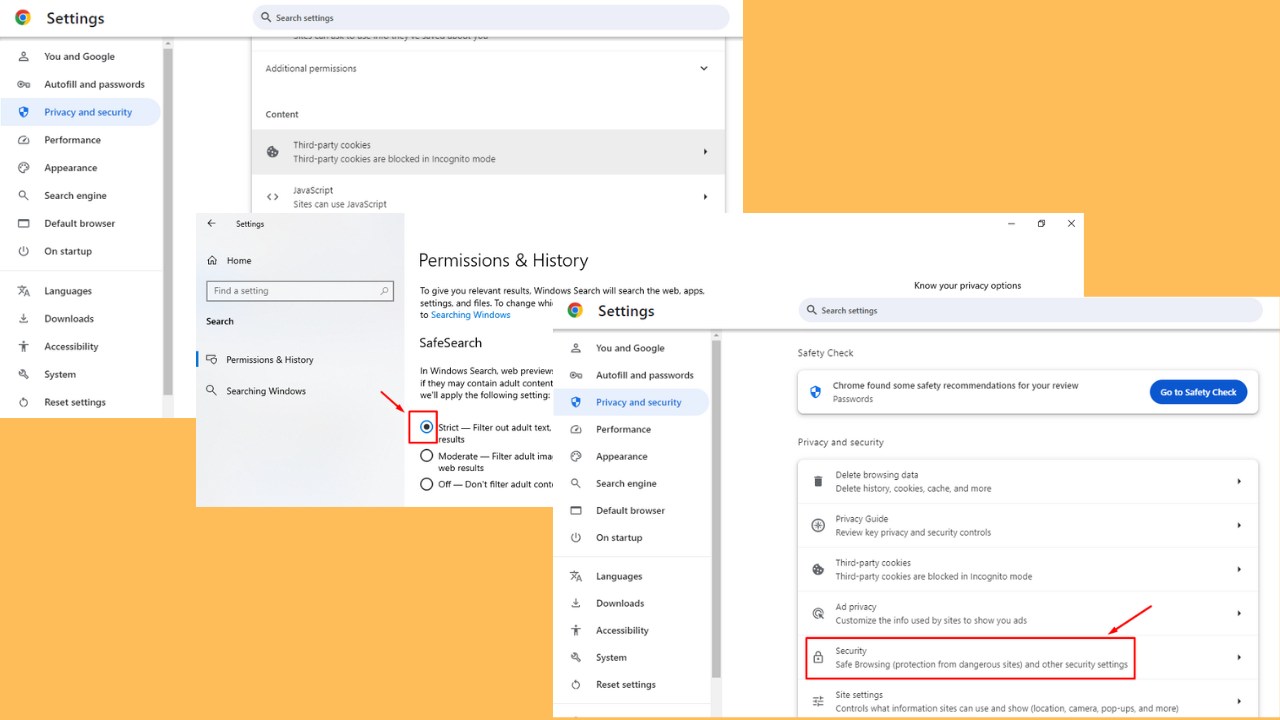Click cookie icon beside Third-party cookies under Content

click(x=272, y=152)
